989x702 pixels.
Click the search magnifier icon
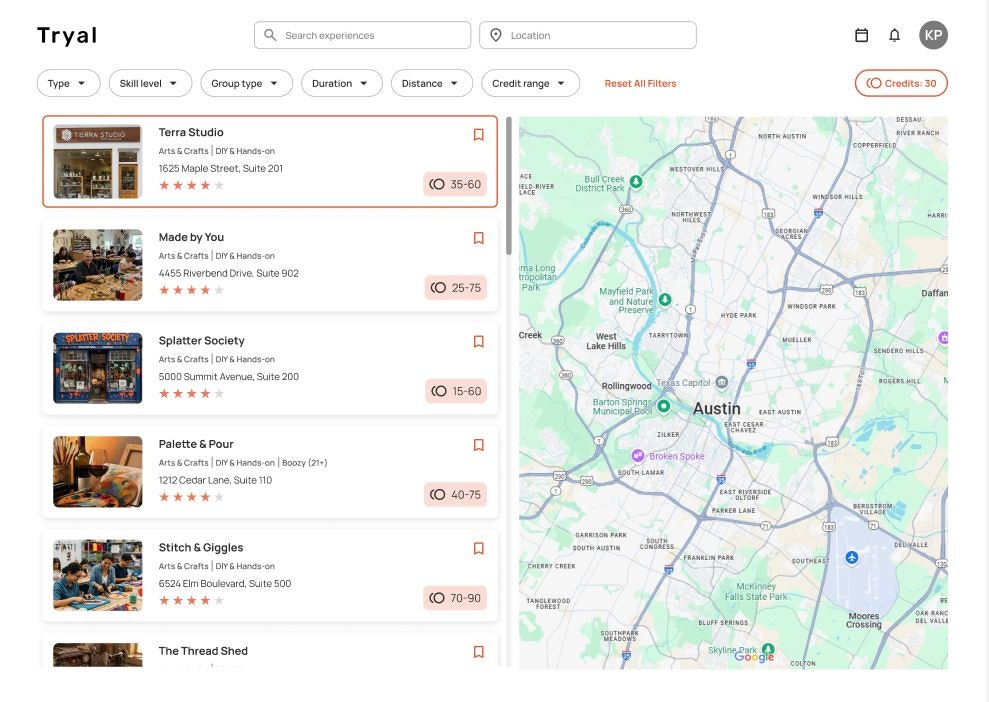[x=270, y=35]
